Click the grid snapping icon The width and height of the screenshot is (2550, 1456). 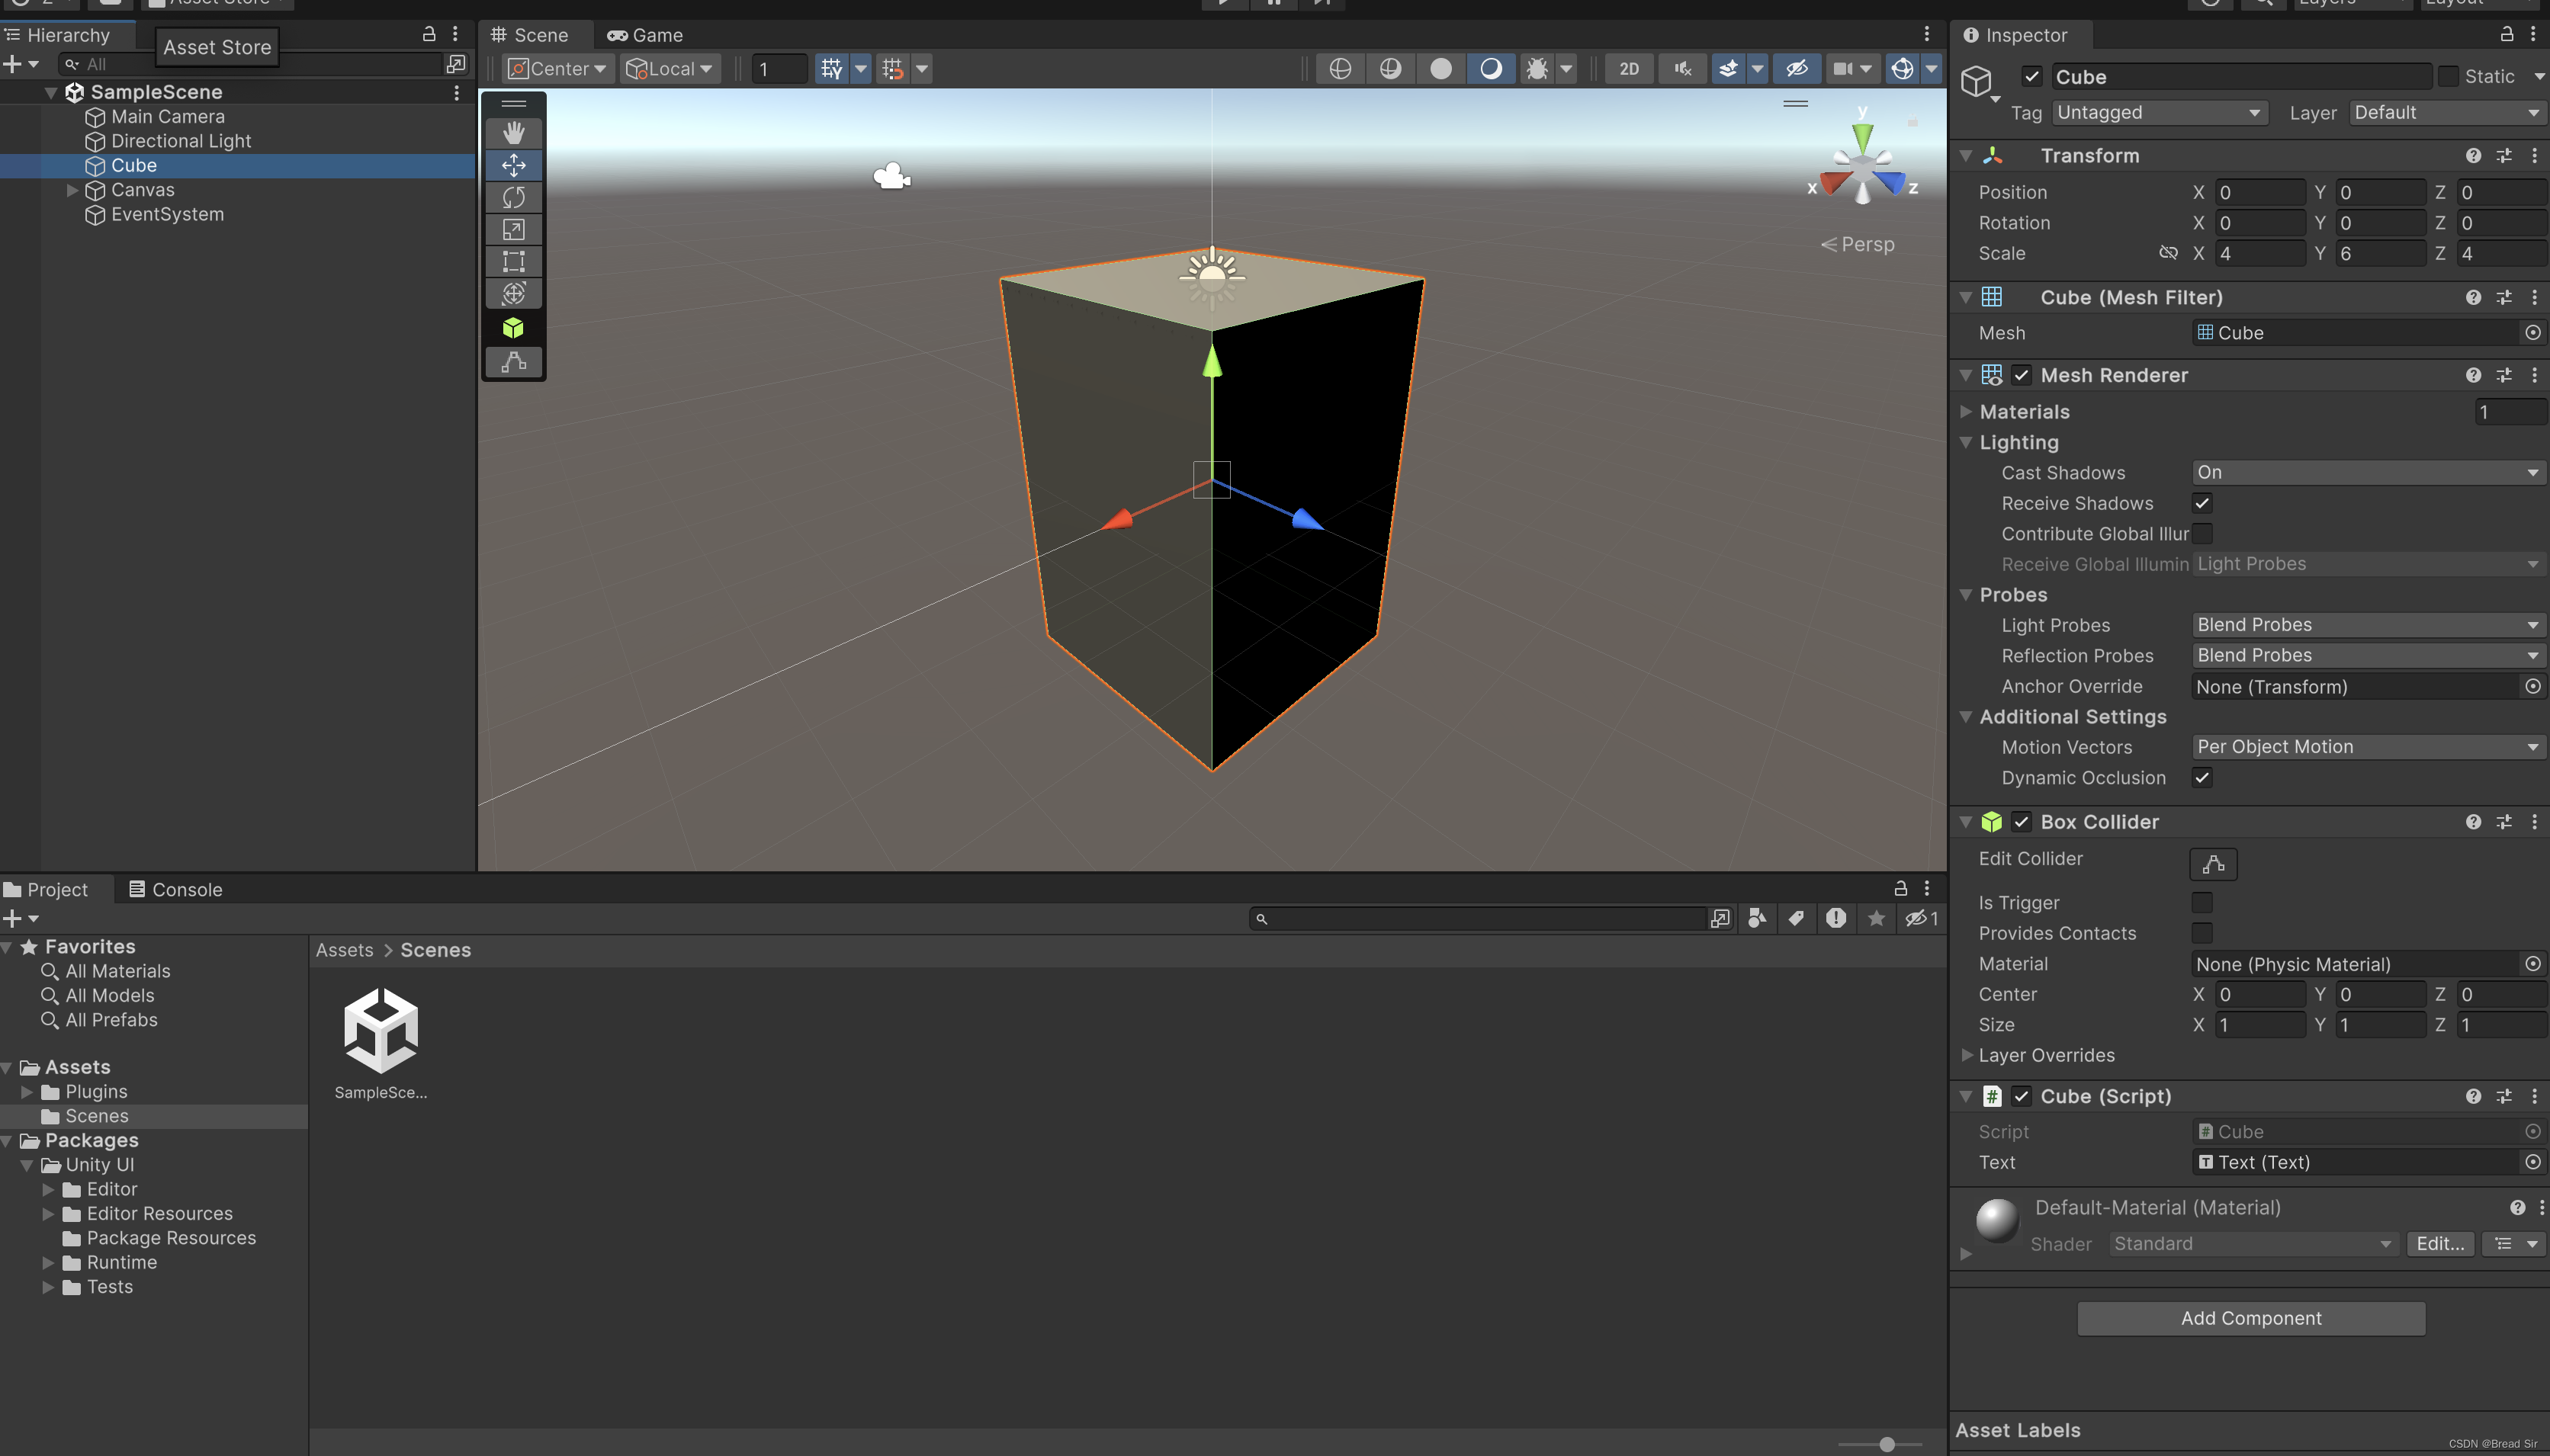tap(831, 68)
